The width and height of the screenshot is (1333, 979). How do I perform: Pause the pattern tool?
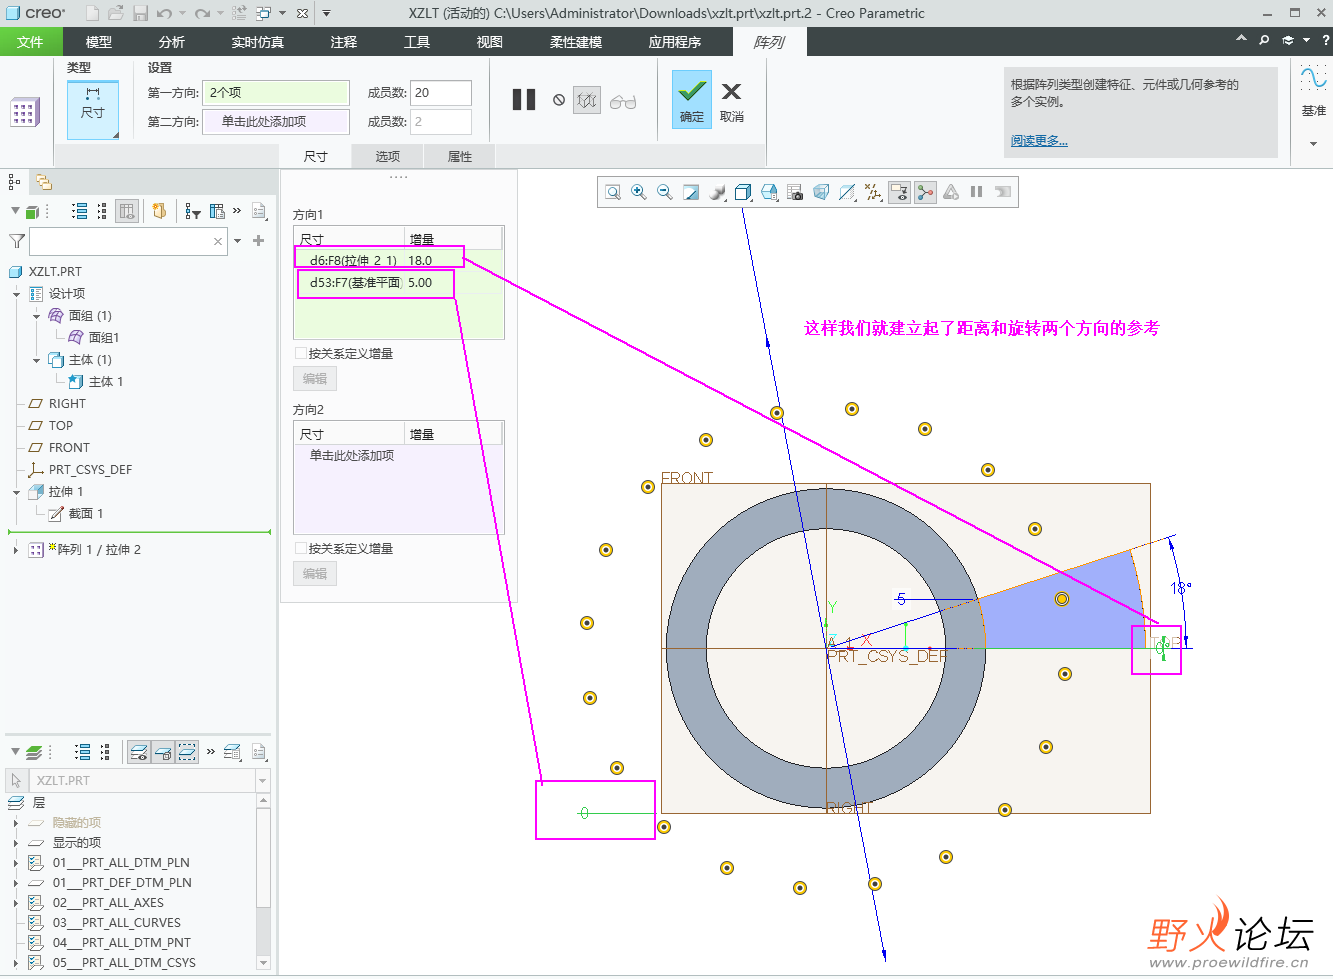tap(524, 100)
